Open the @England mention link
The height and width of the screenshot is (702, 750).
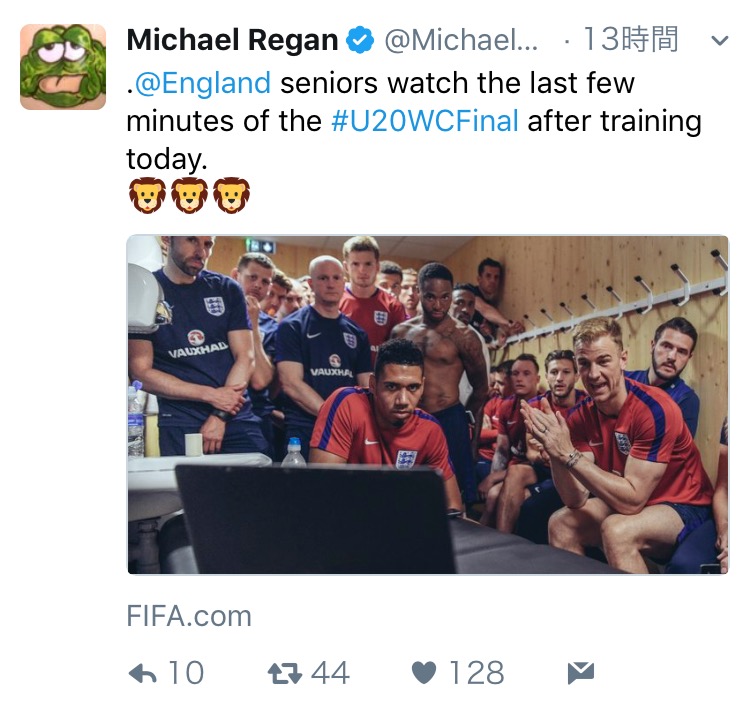[203, 83]
